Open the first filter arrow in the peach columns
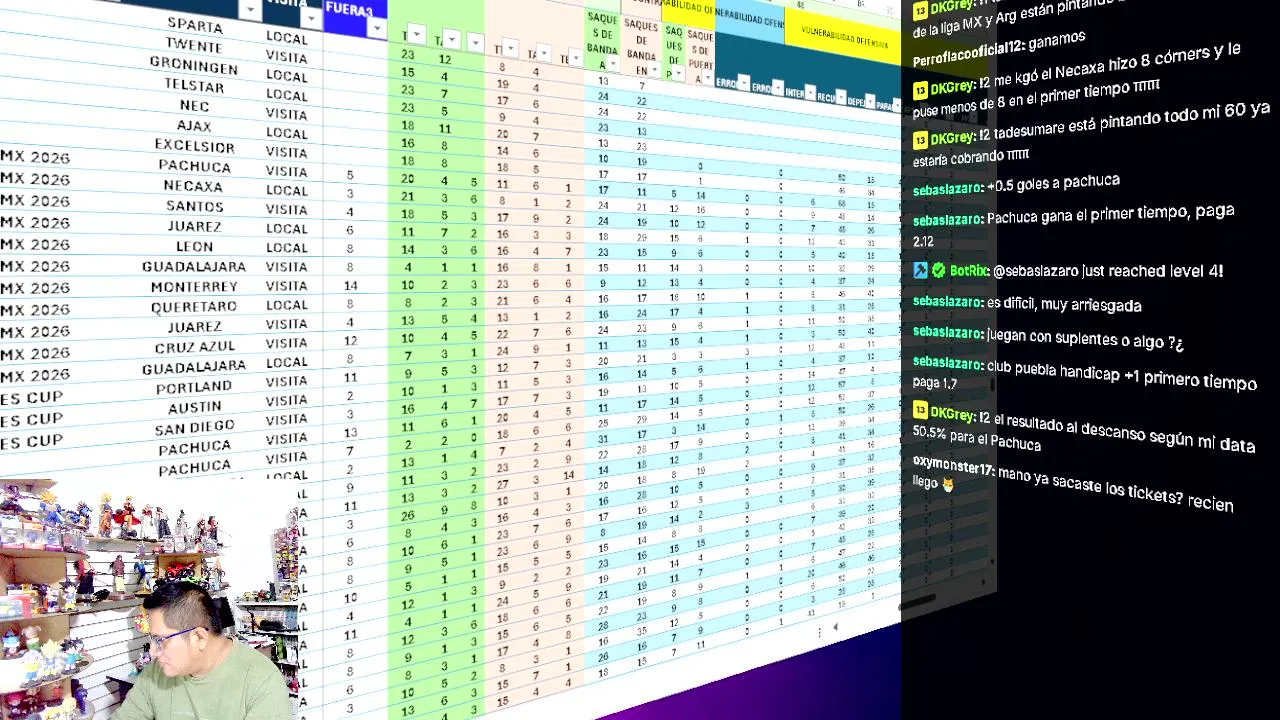The image size is (1280, 720). 510,48
